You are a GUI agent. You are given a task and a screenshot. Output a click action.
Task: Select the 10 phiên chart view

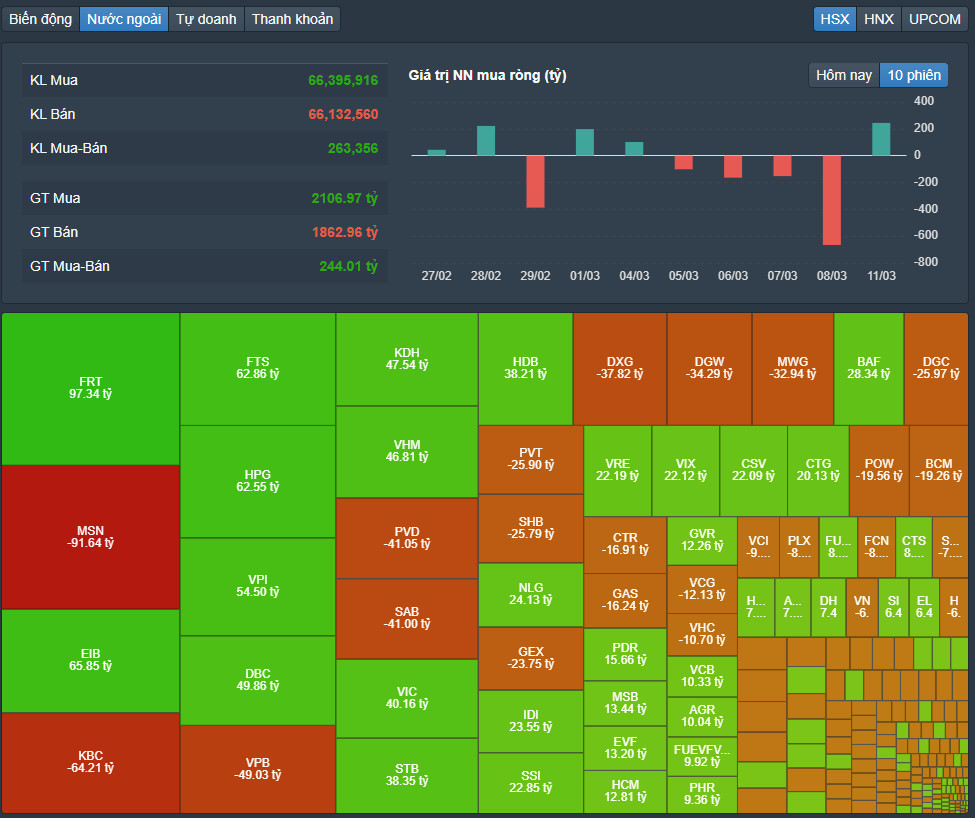914,75
